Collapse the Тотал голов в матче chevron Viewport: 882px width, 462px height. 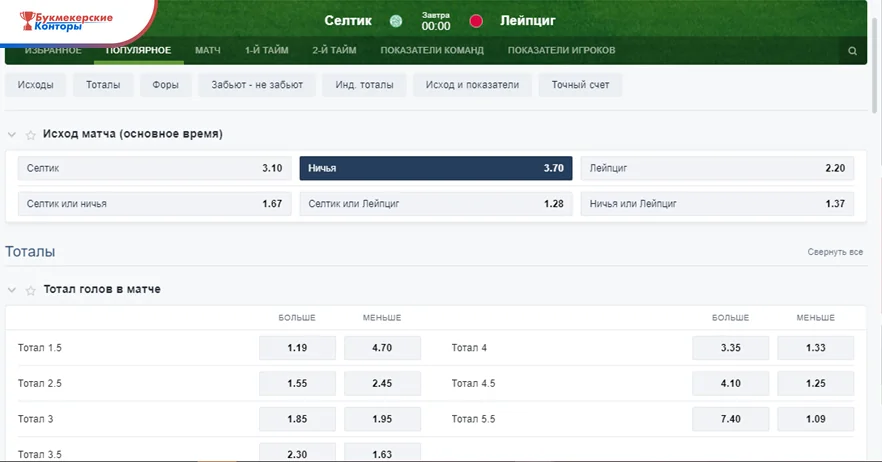point(11,290)
